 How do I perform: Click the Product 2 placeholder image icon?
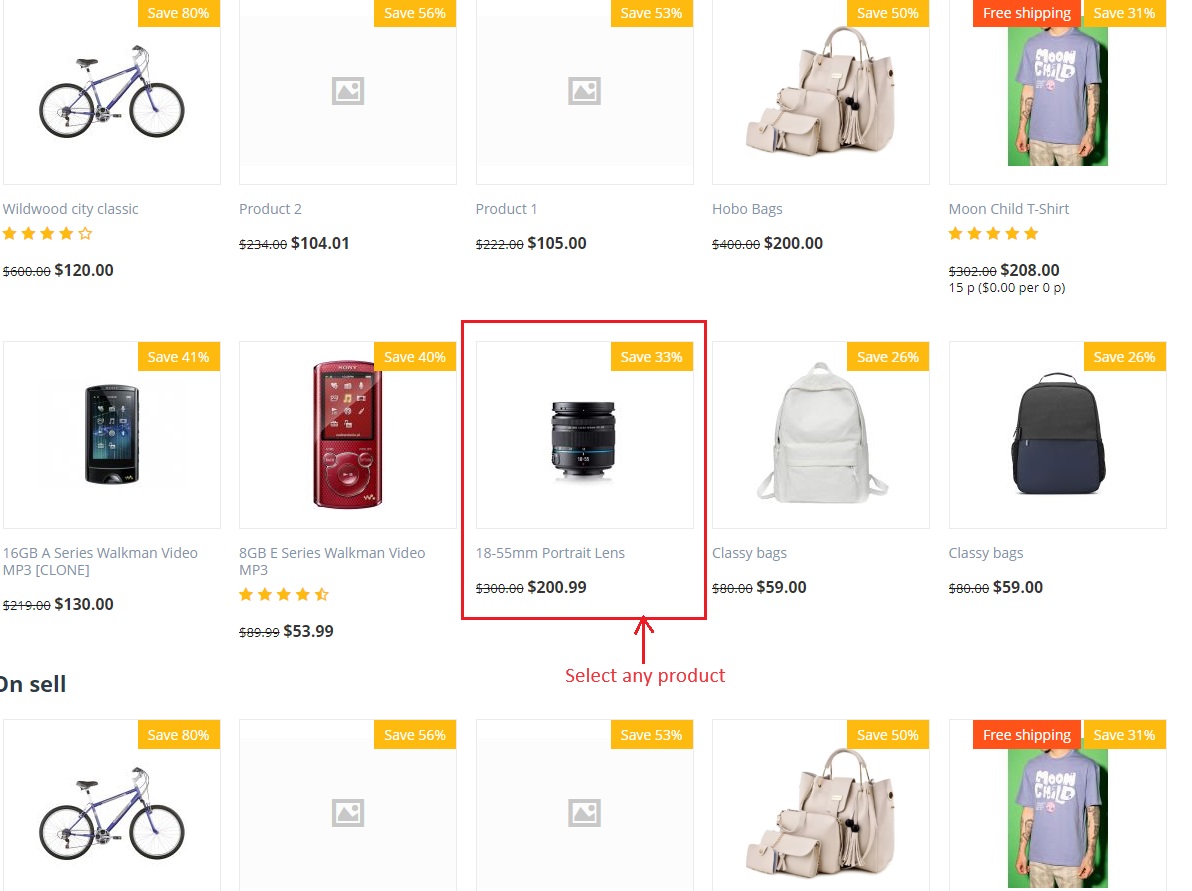click(x=348, y=91)
